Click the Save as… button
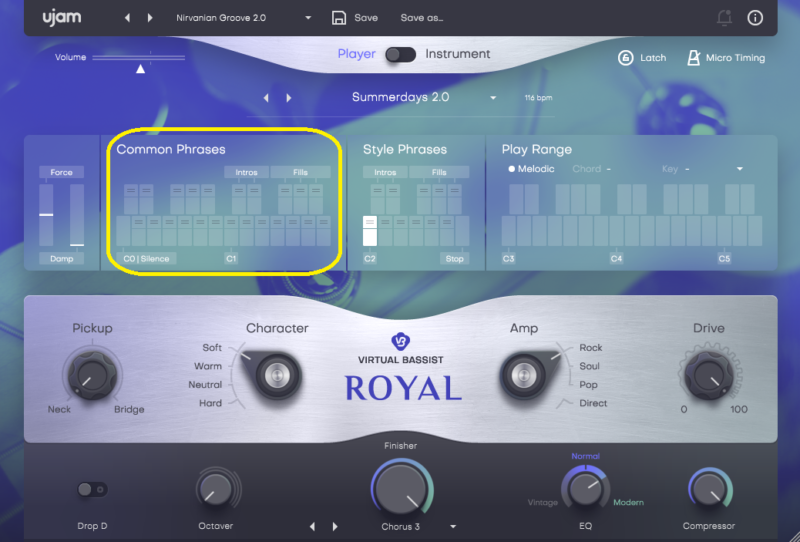 pyautogui.click(x=421, y=18)
